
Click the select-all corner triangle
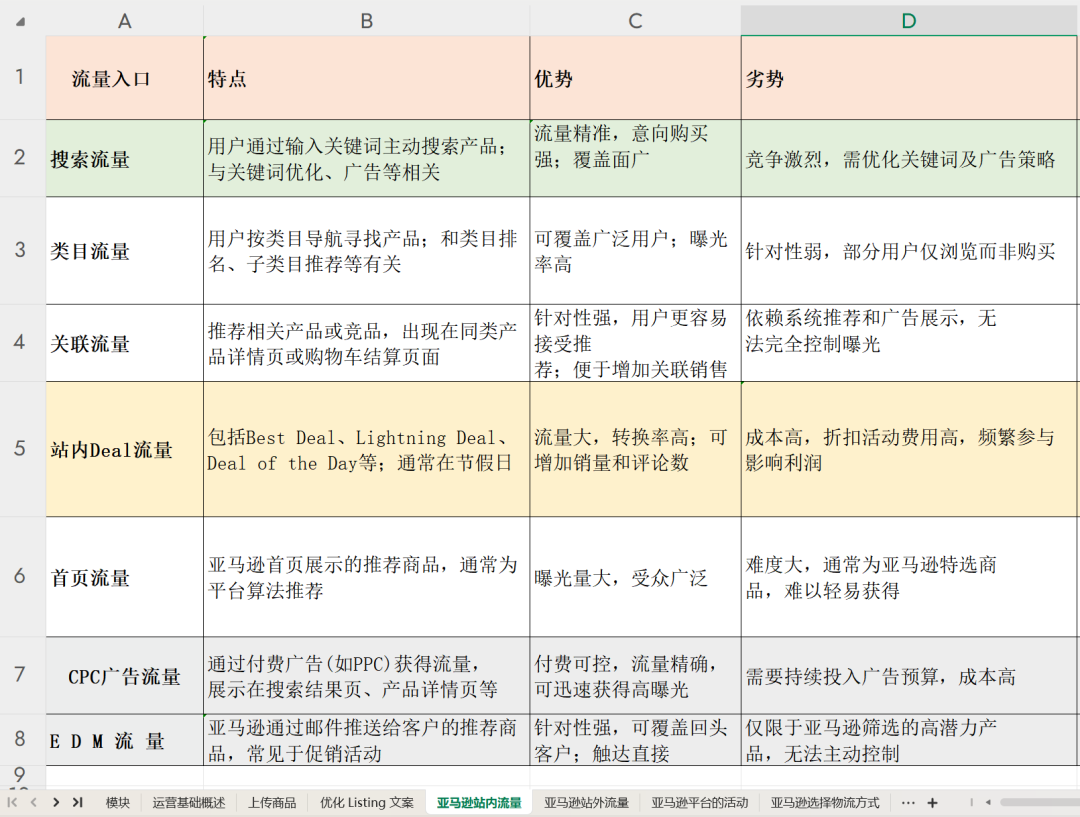[21, 21]
